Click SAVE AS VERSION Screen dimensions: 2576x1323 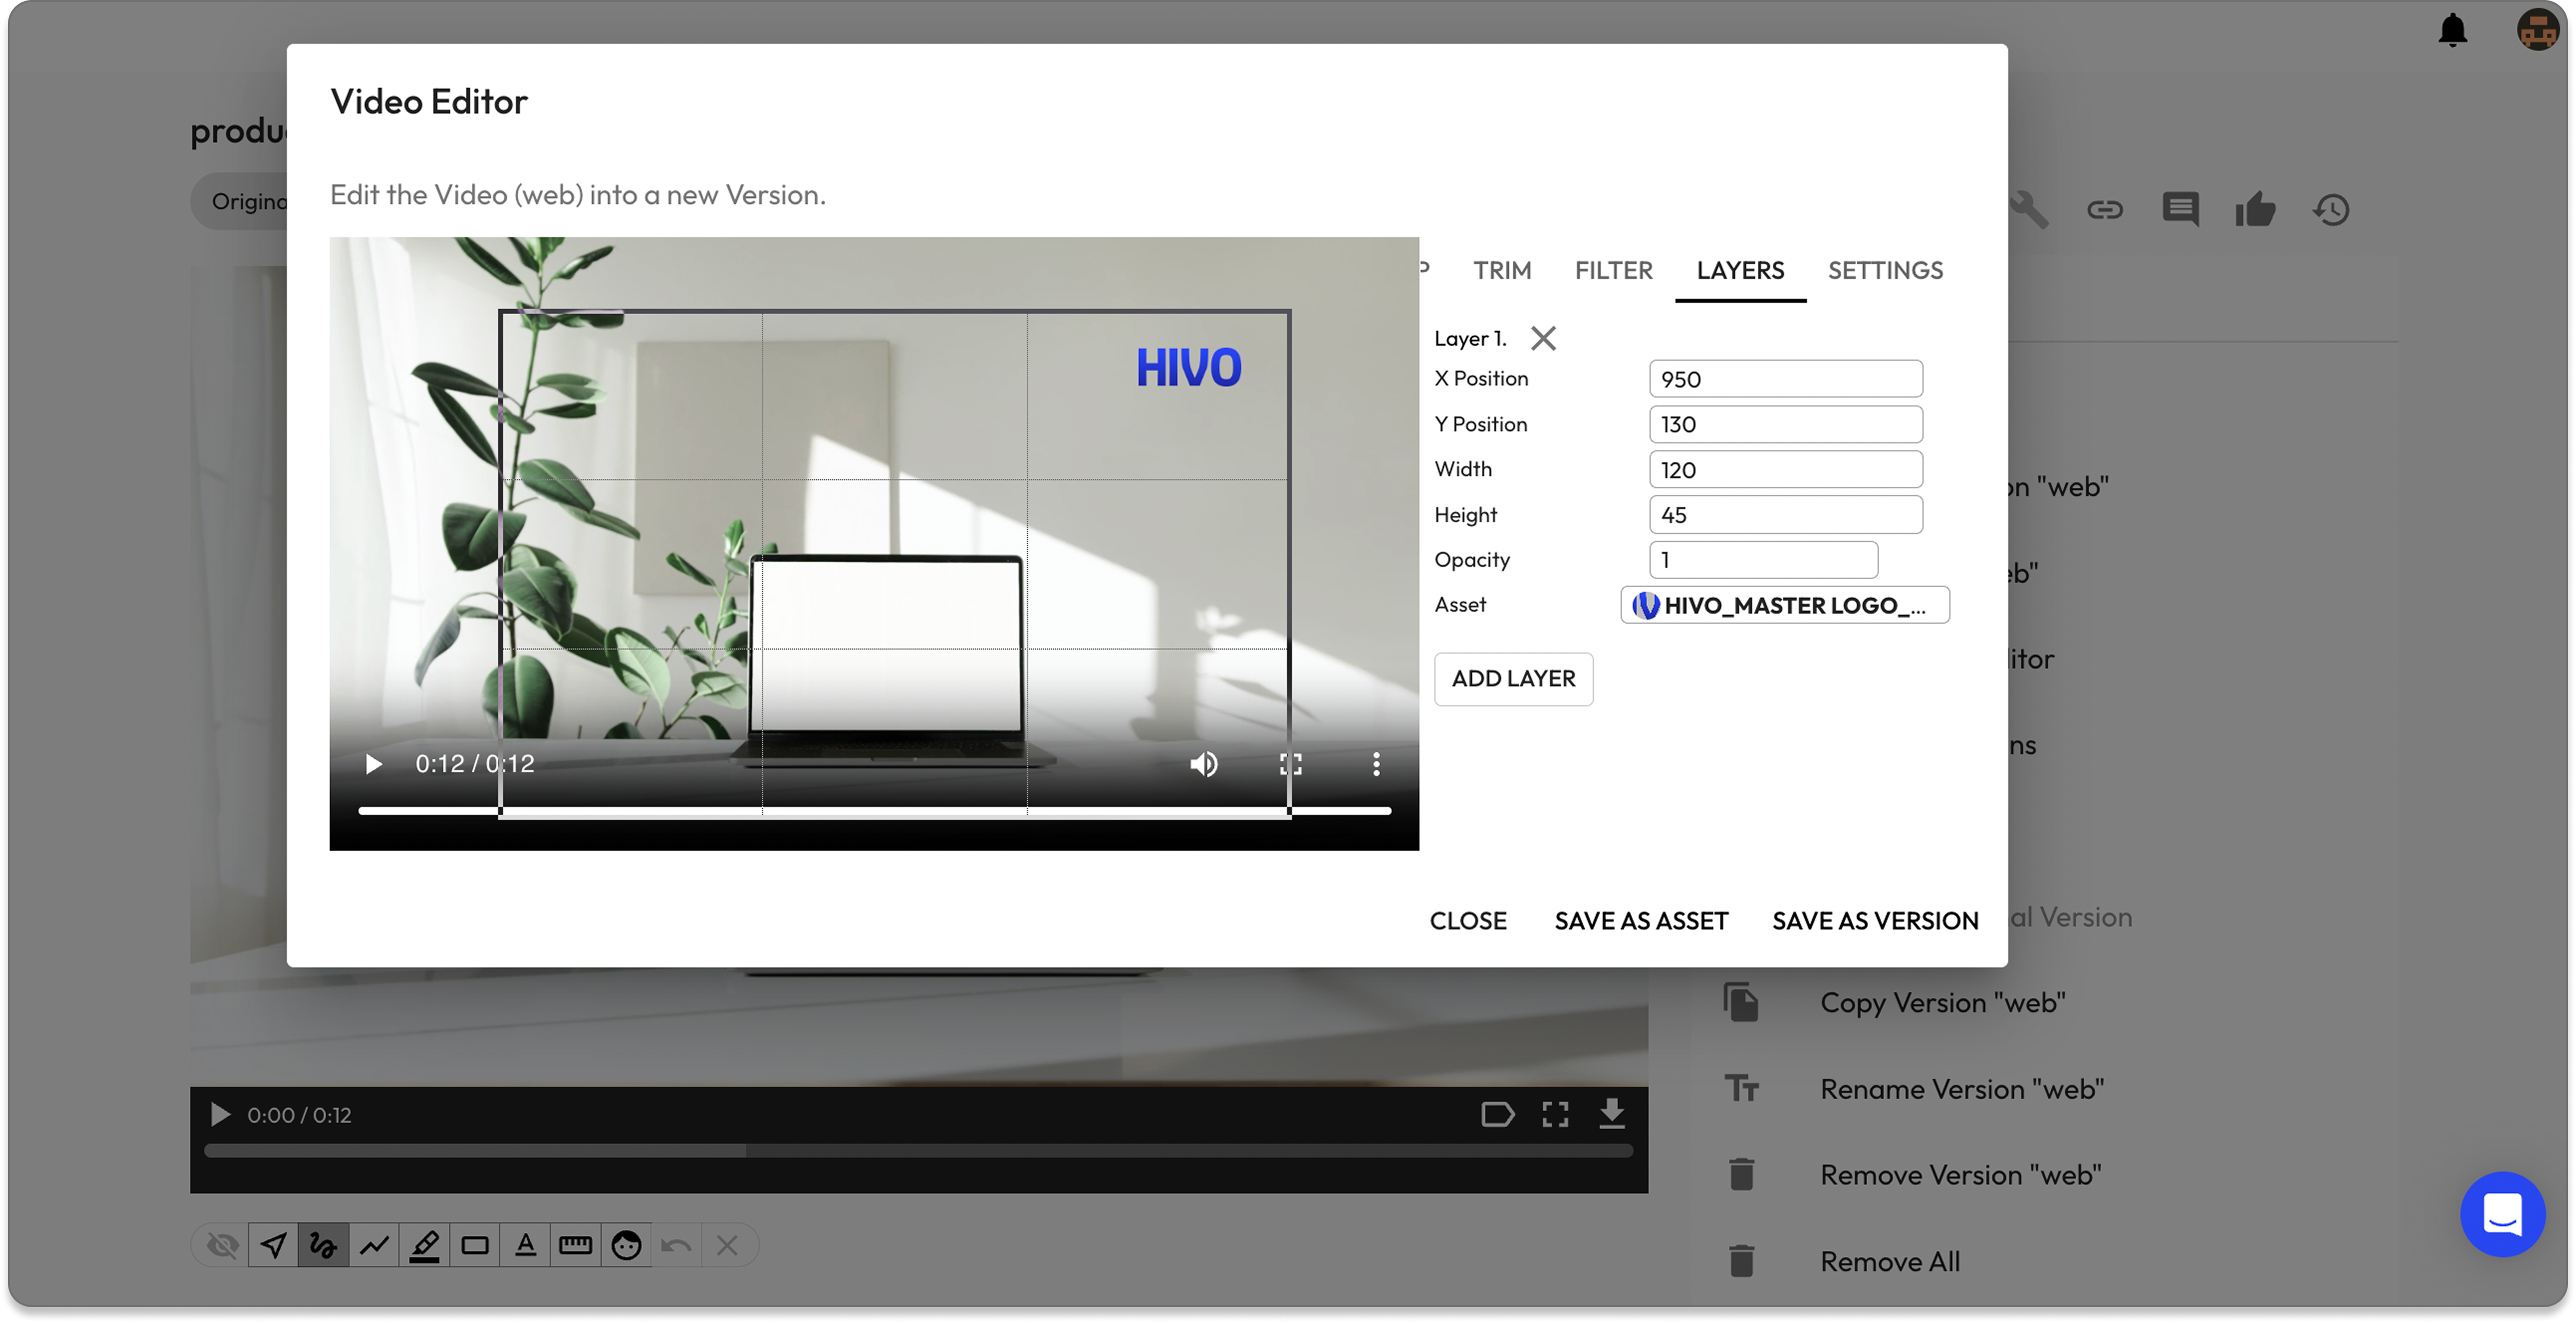click(x=1875, y=921)
